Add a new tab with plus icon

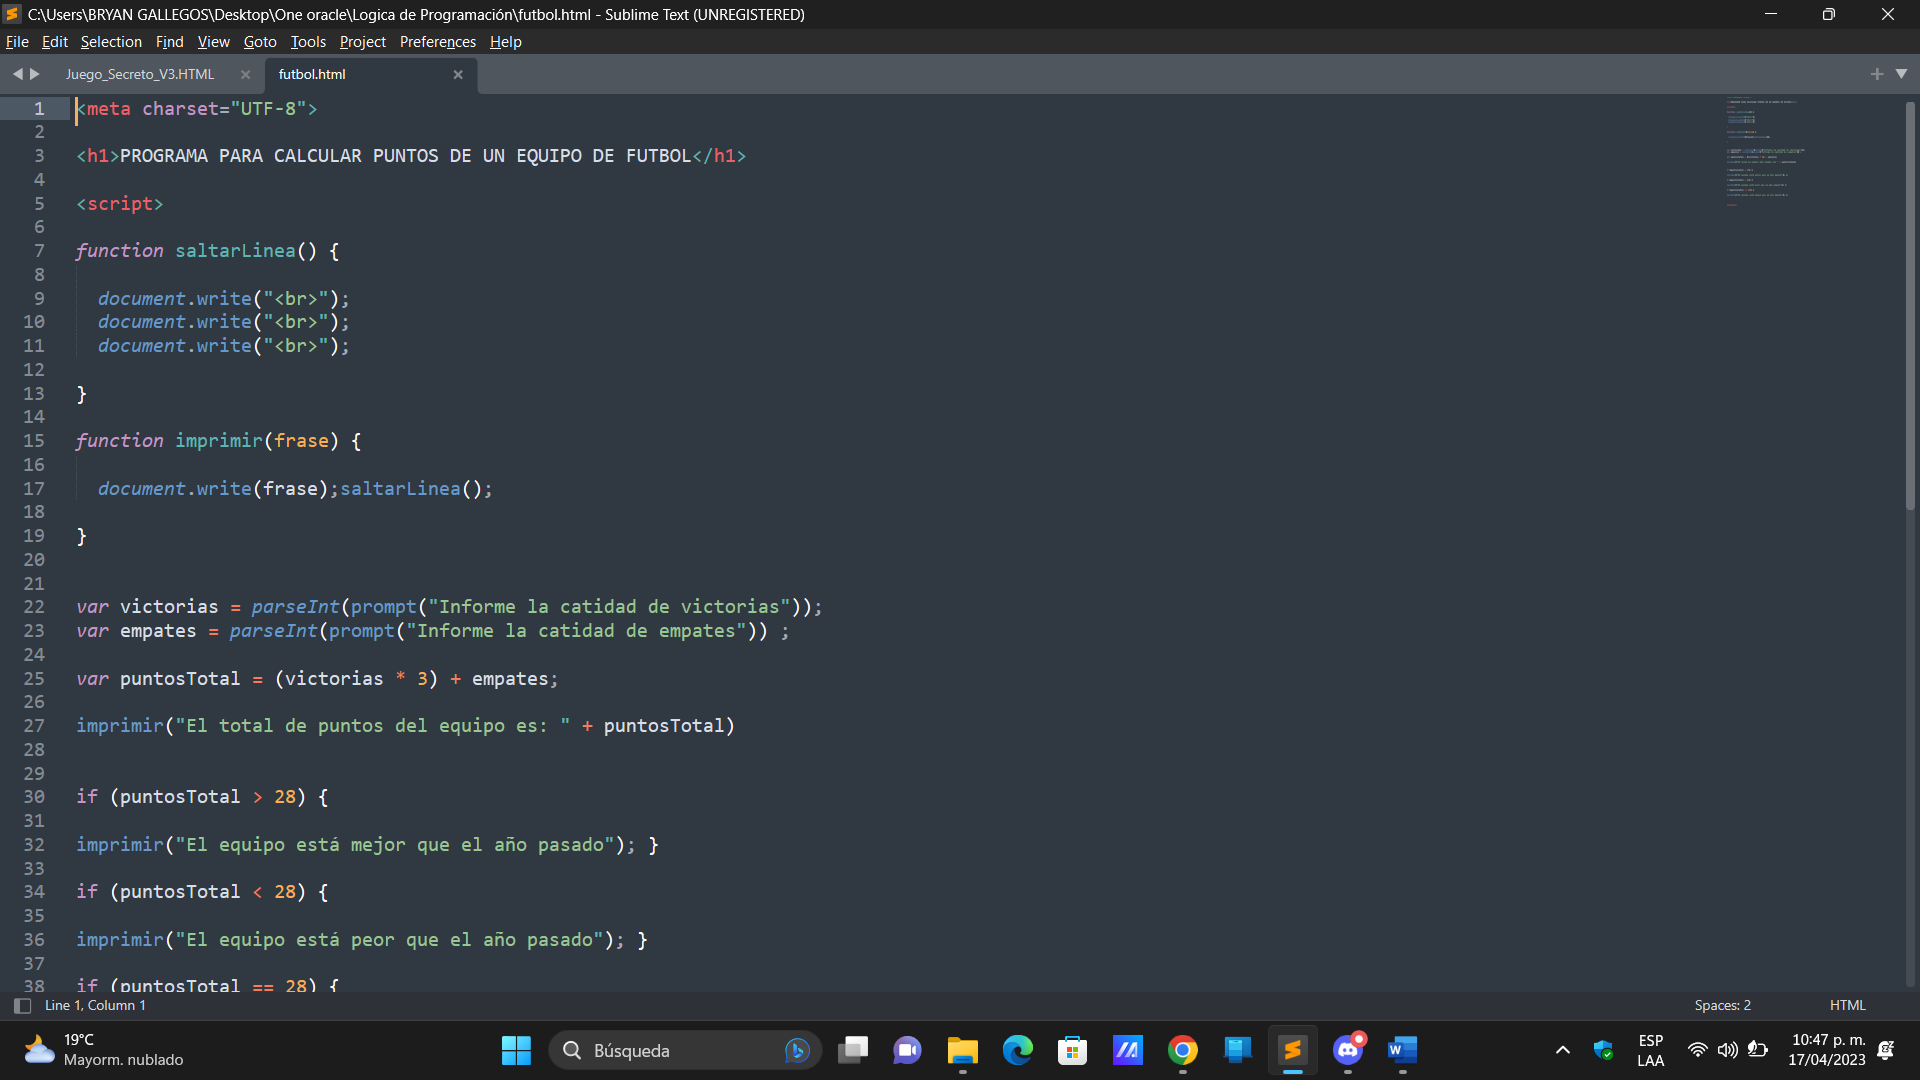(x=1877, y=74)
